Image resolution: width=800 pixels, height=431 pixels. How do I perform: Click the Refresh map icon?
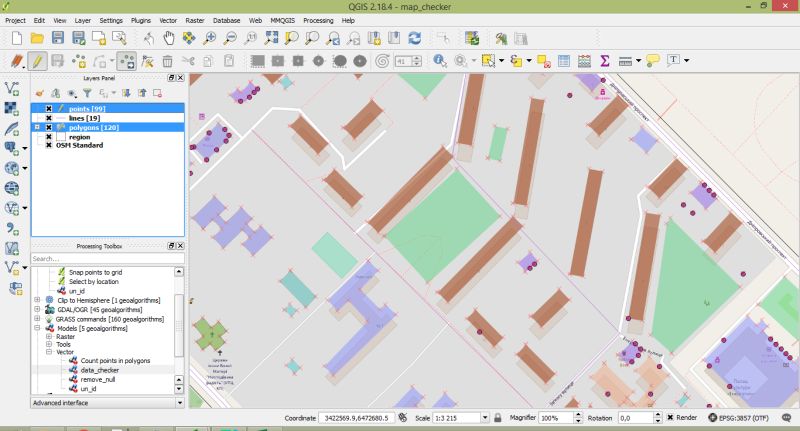pyautogui.click(x=414, y=38)
